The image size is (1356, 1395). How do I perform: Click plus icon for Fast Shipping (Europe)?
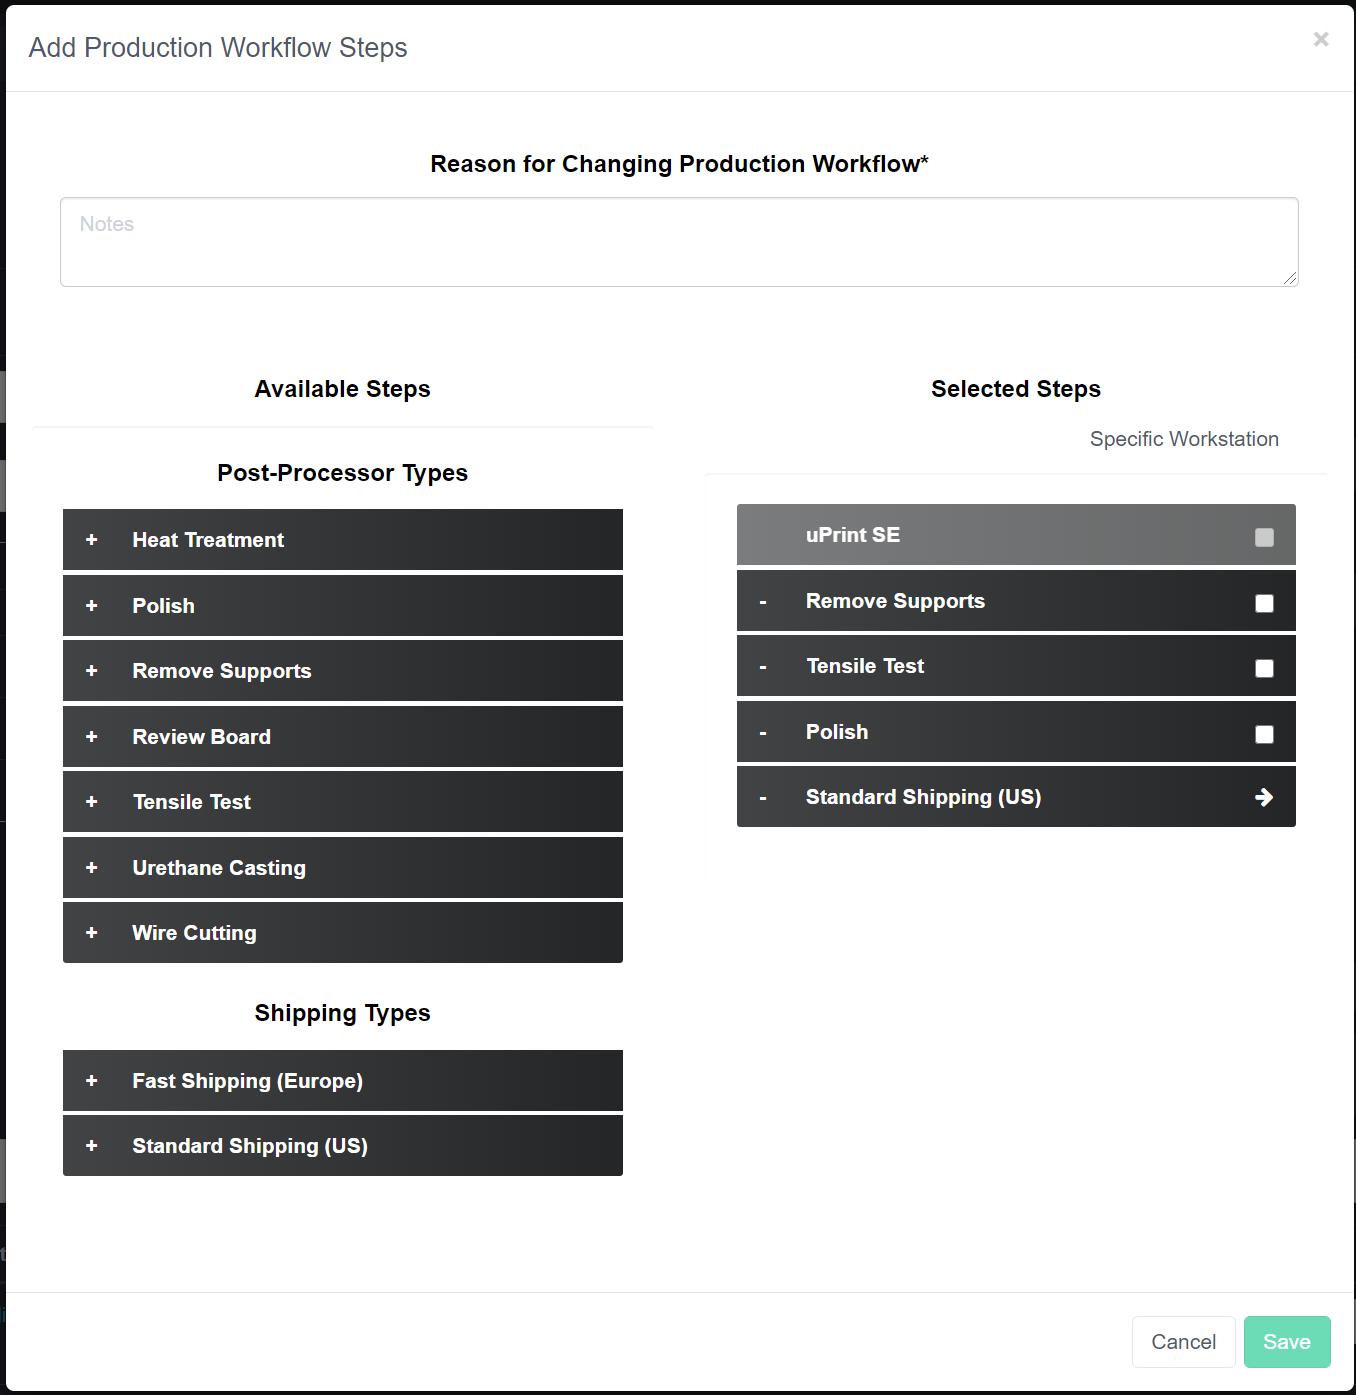point(92,1081)
